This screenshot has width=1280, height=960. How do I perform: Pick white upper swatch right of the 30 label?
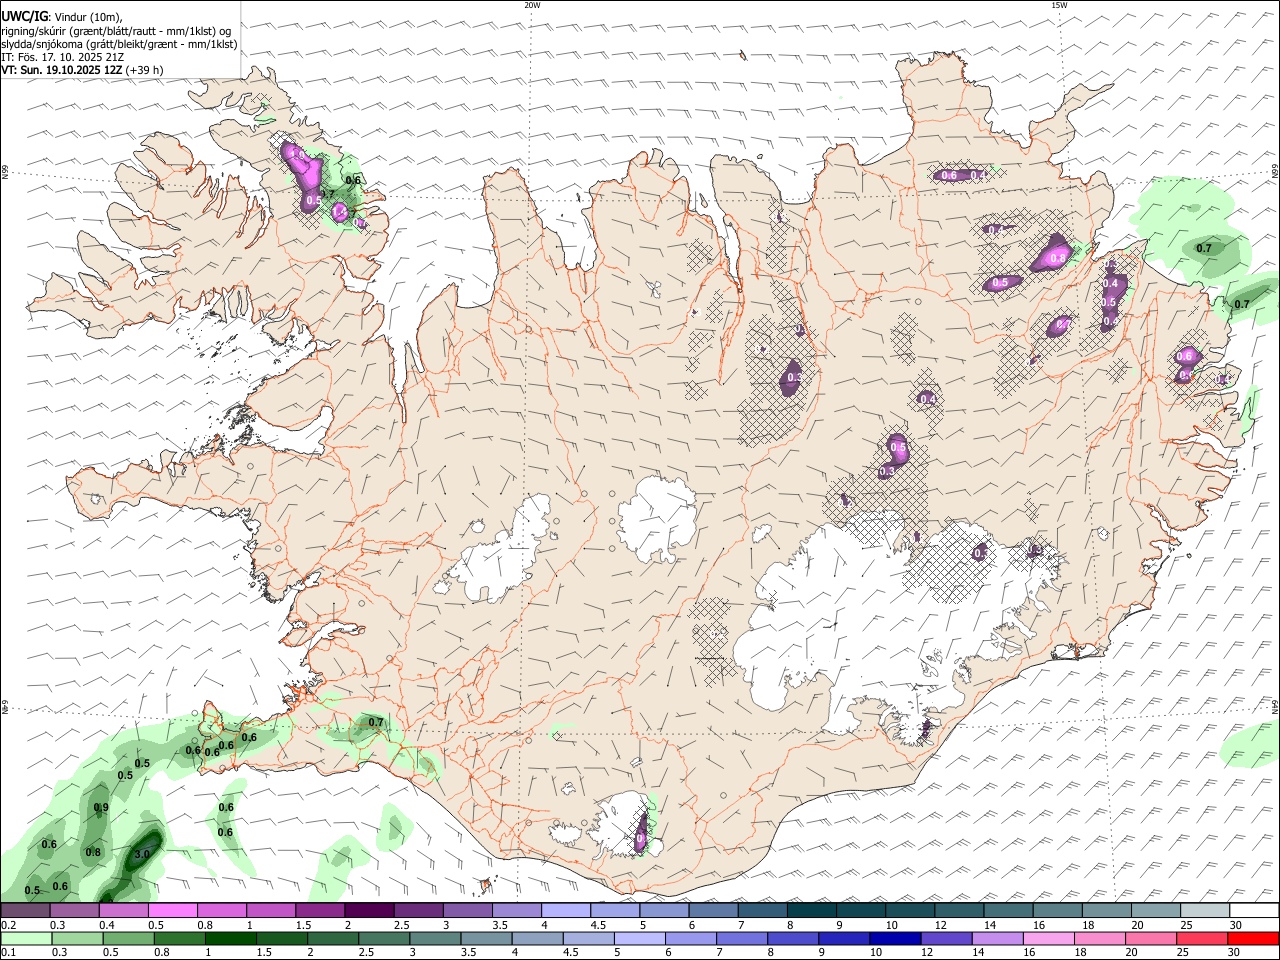click(x=1254, y=911)
